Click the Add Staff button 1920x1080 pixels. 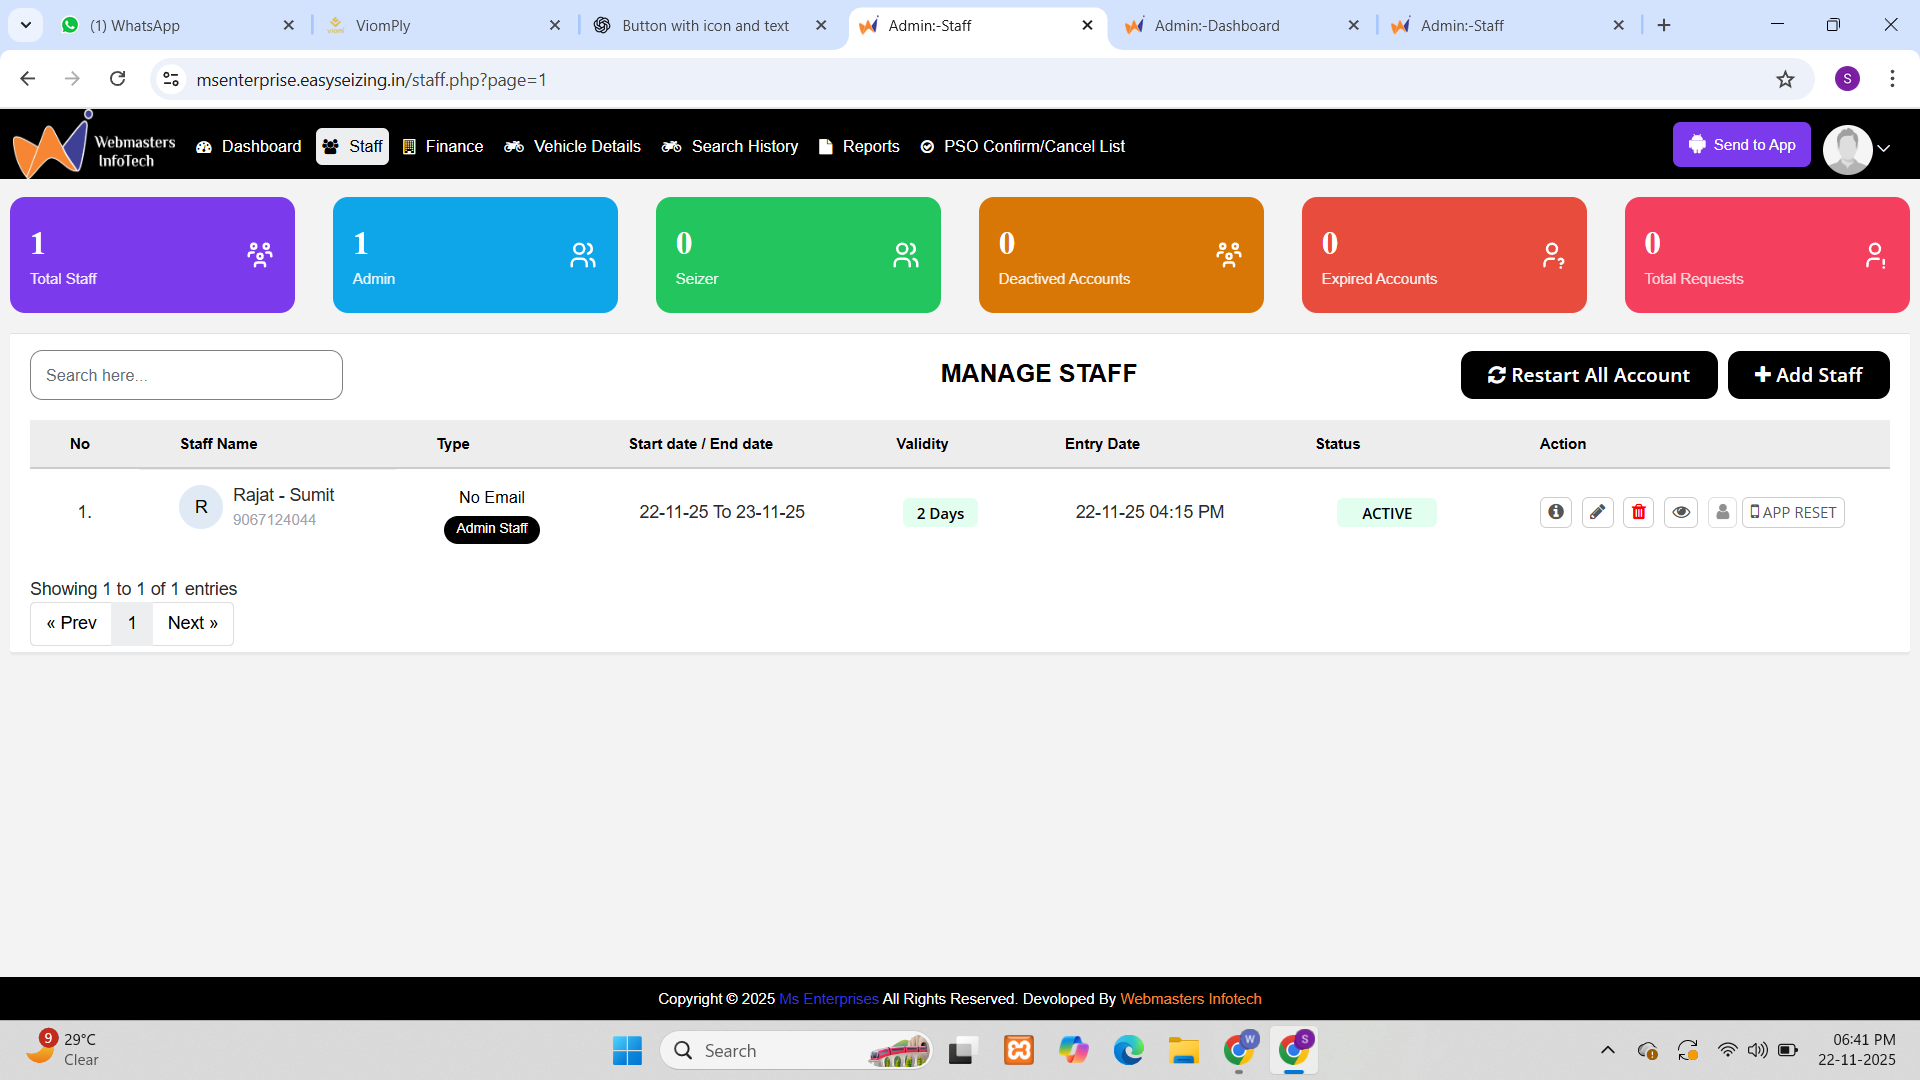tap(1809, 375)
